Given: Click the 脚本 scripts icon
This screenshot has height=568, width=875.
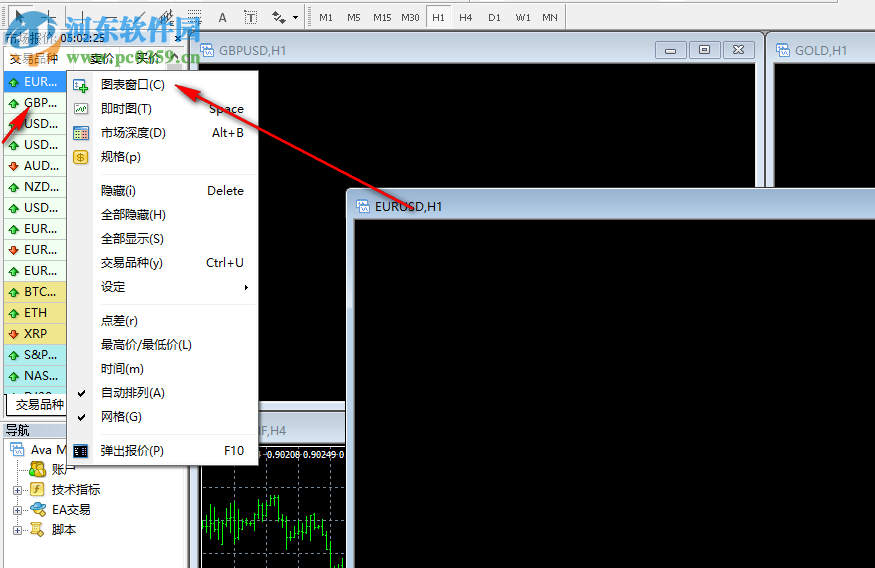Looking at the screenshot, I should pyautogui.click(x=37, y=529).
